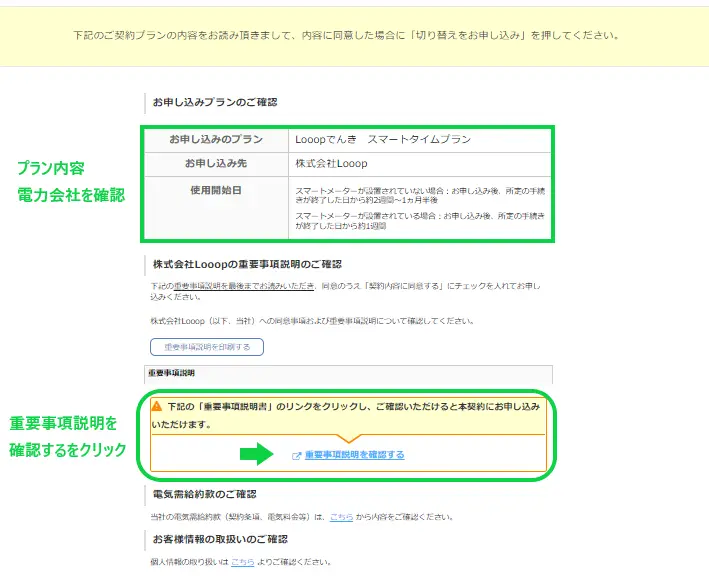Open the こちら link for 電気需給約款

pos(341,517)
